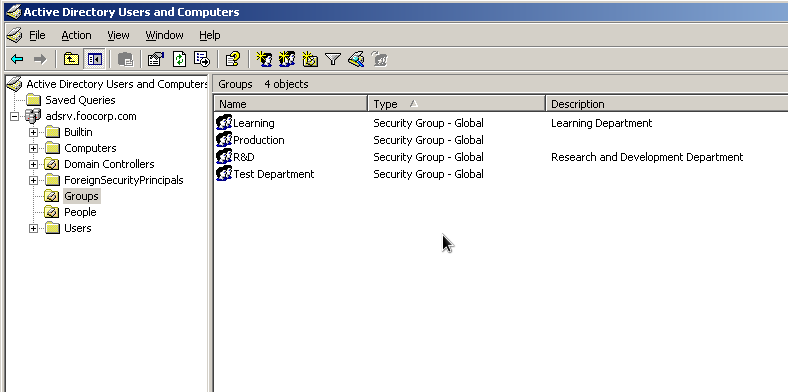Select the Test Department group name
This screenshot has height=392, width=788.
pyautogui.click(x=274, y=174)
